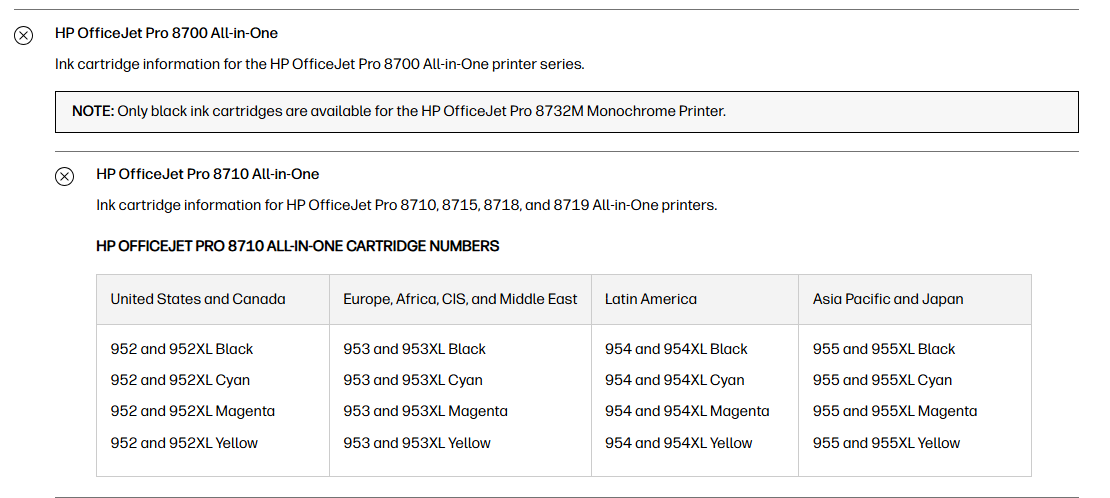Click the 952 and 952XL Magenta entry
This screenshot has height=498, width=1110.
click(193, 411)
